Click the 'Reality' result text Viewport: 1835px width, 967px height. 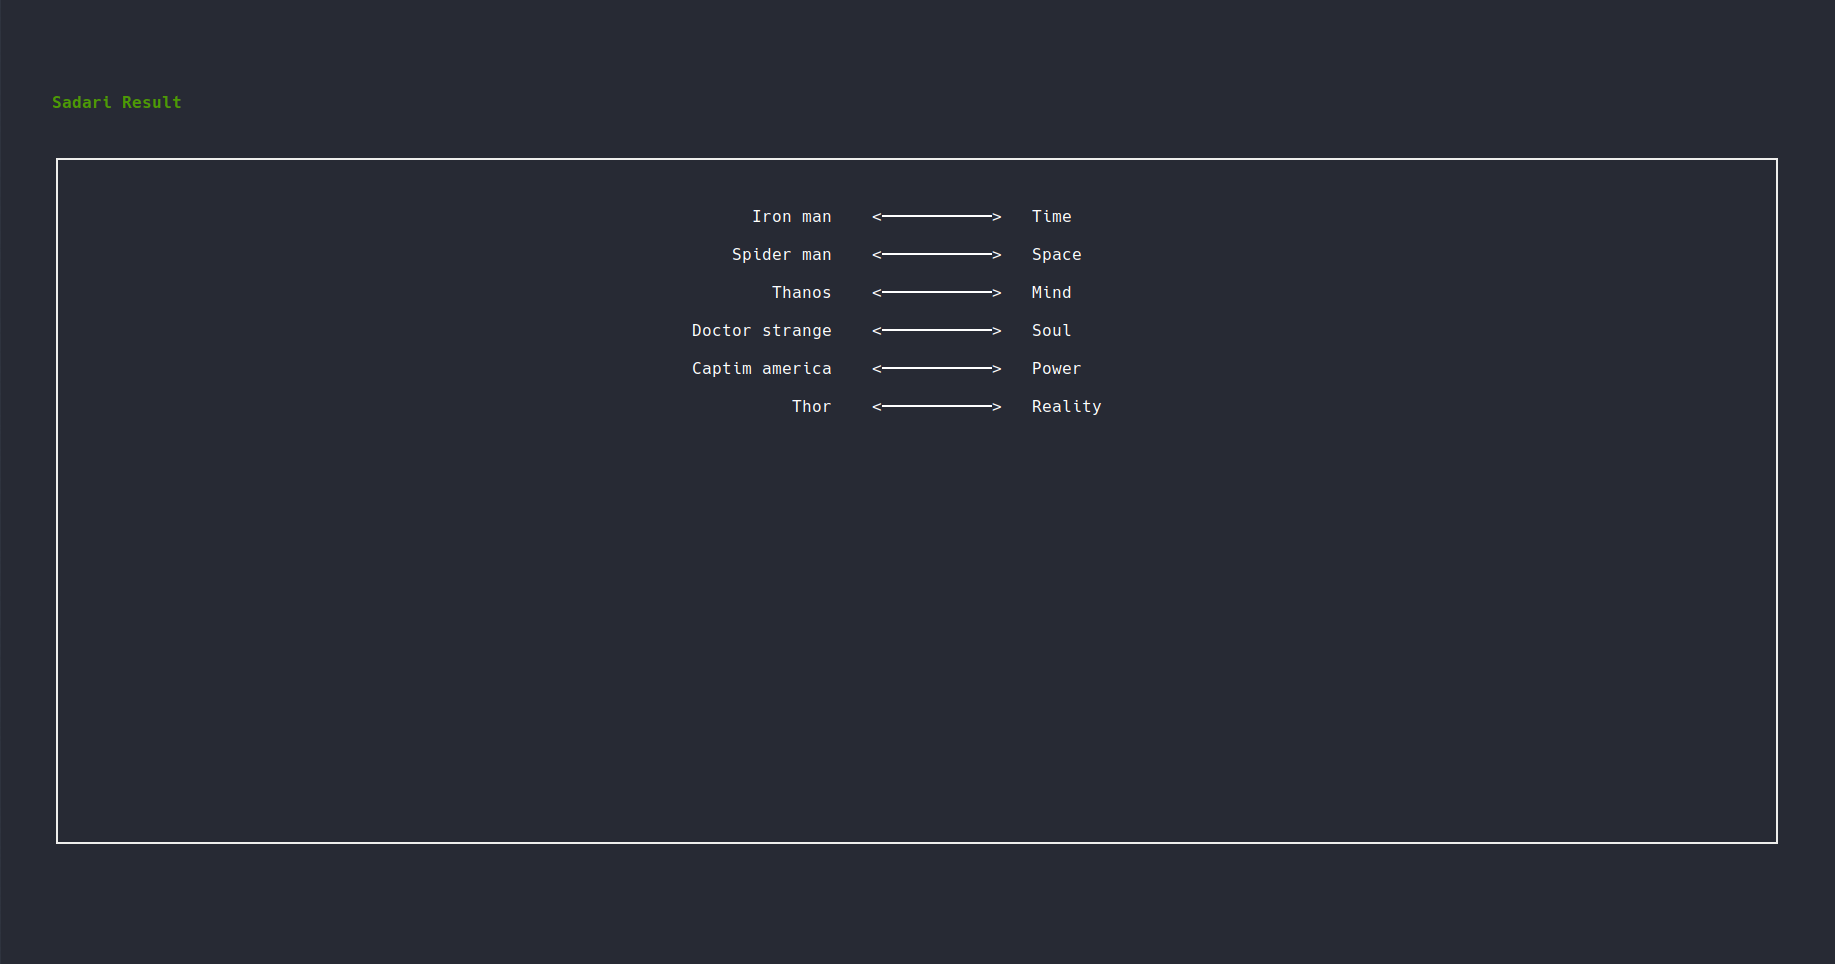pos(1067,406)
